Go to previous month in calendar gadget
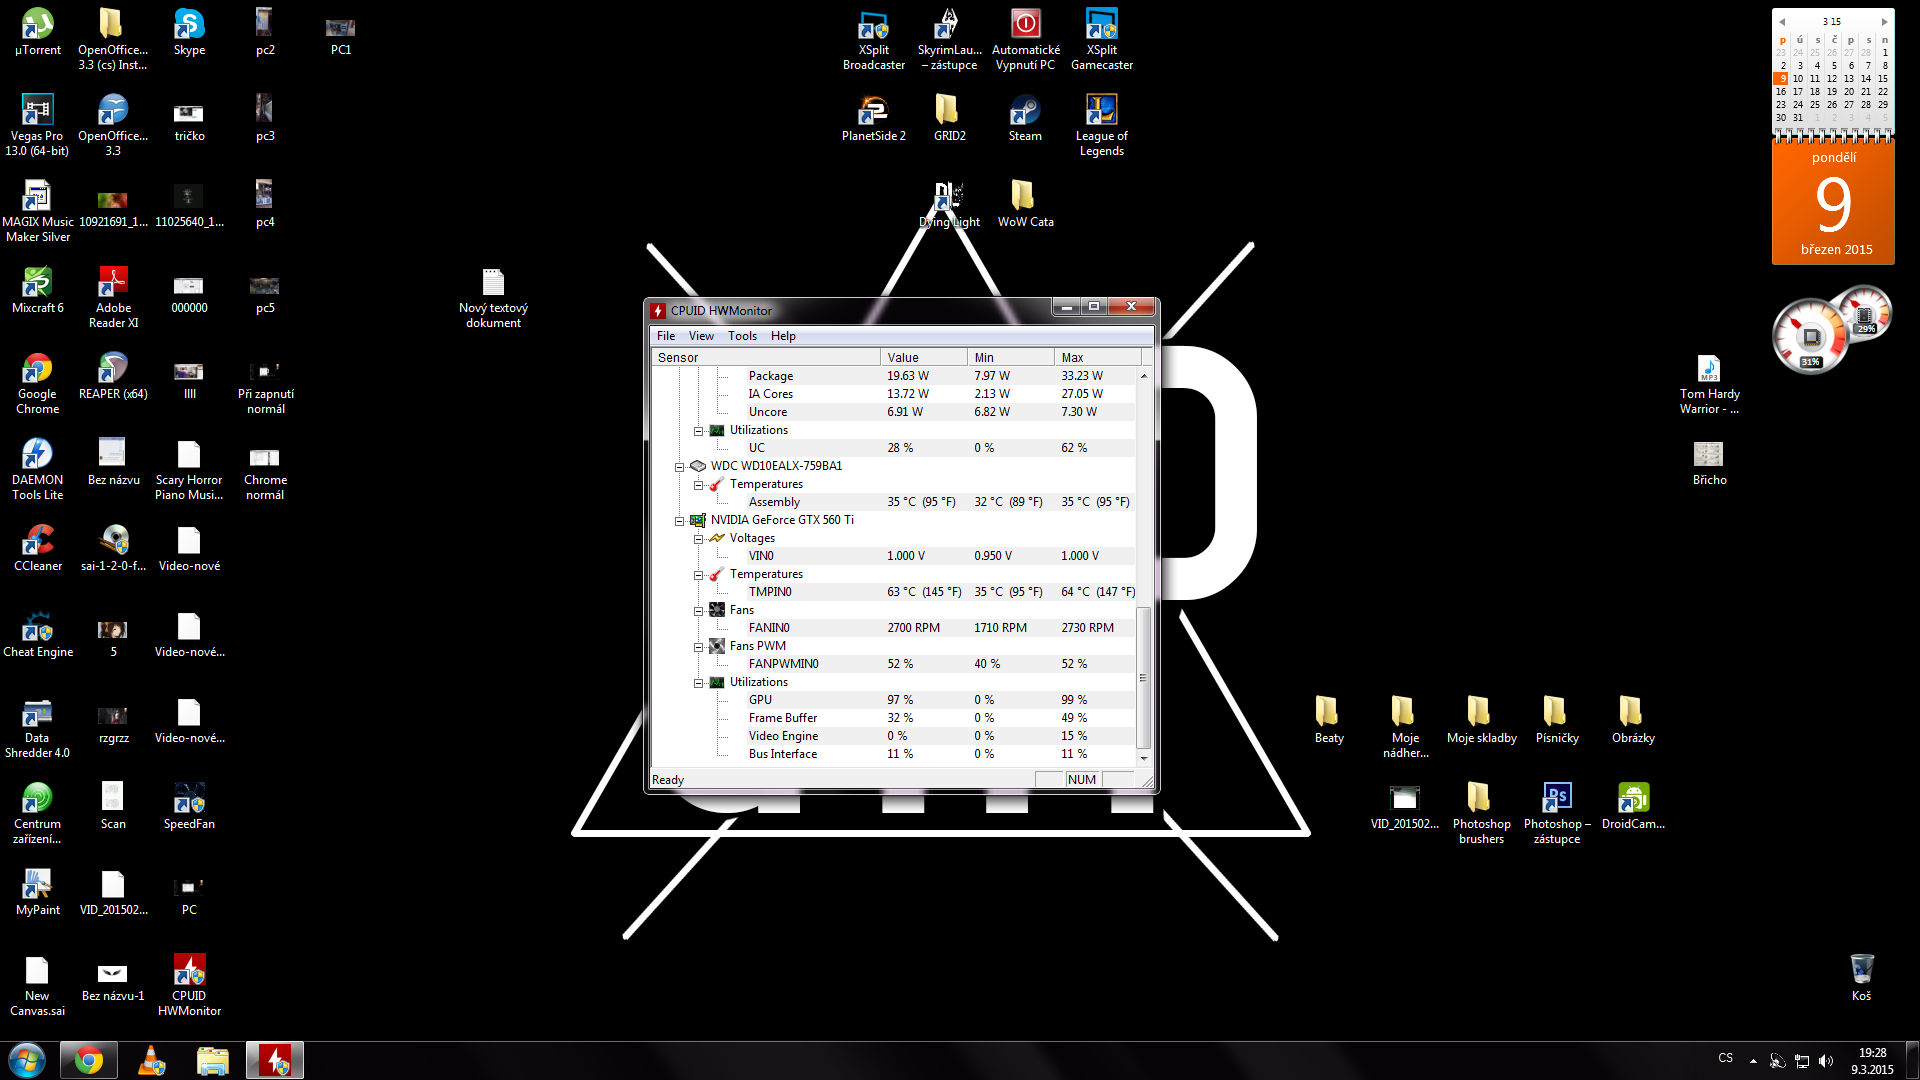This screenshot has height=1080, width=1920. click(1782, 21)
